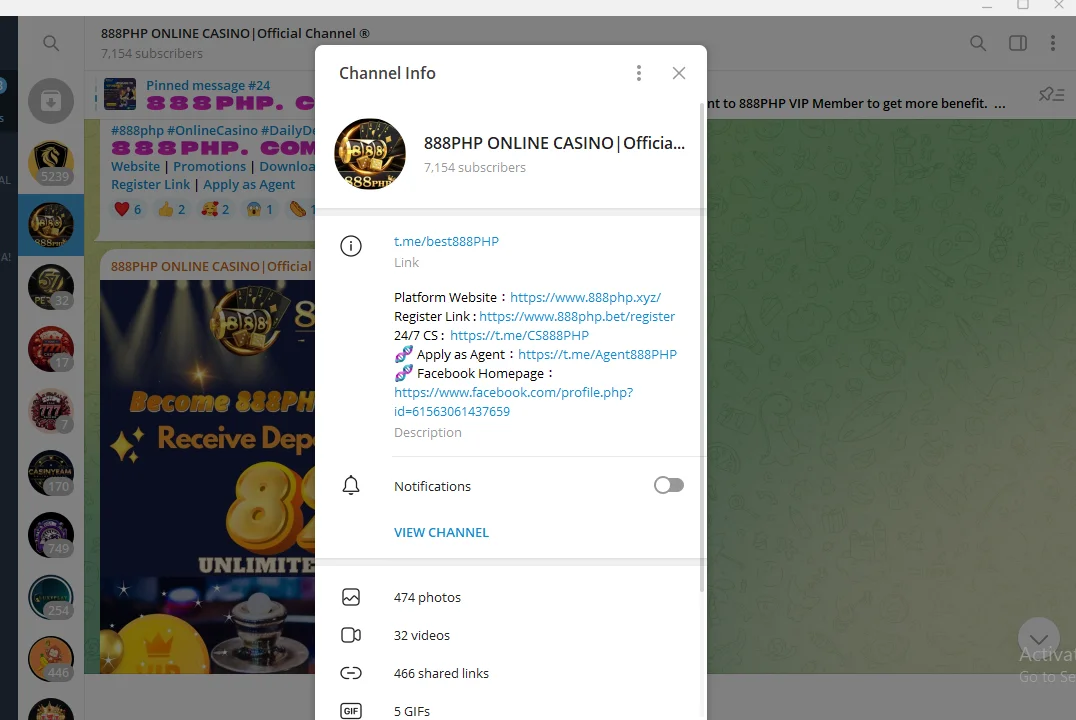Viewport: 1076px width, 720px height.
Task: Close the Channel Info dialog
Action: [679, 73]
